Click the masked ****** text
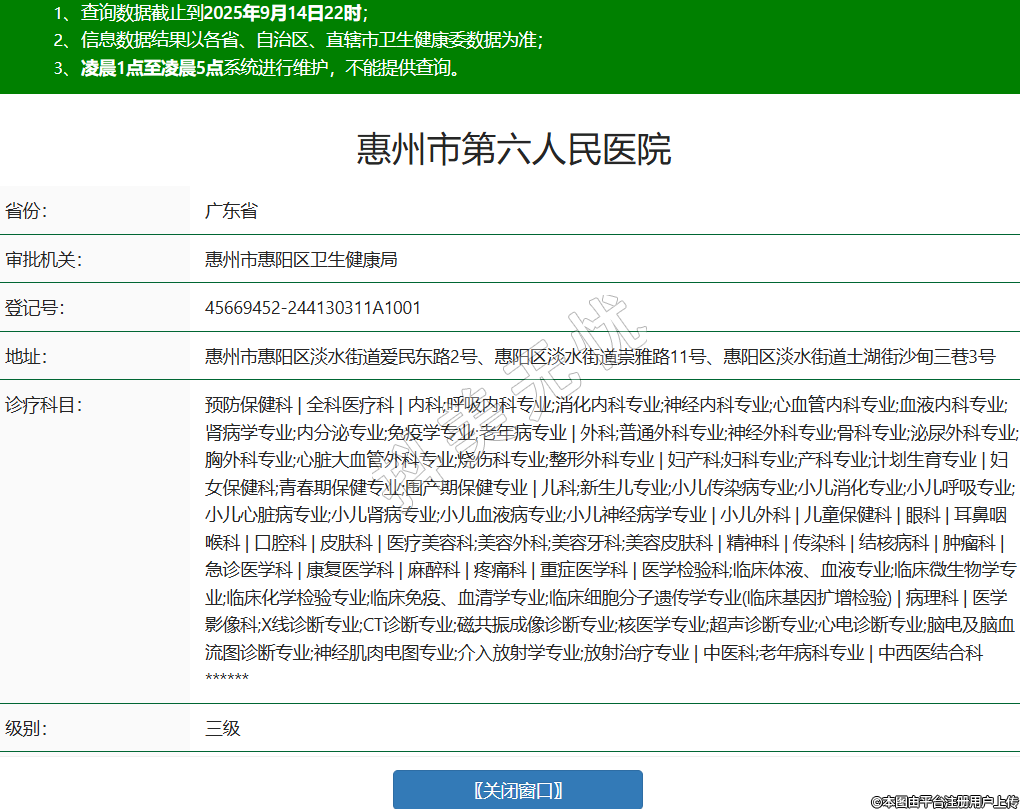The width and height of the screenshot is (1020, 809). tap(227, 679)
